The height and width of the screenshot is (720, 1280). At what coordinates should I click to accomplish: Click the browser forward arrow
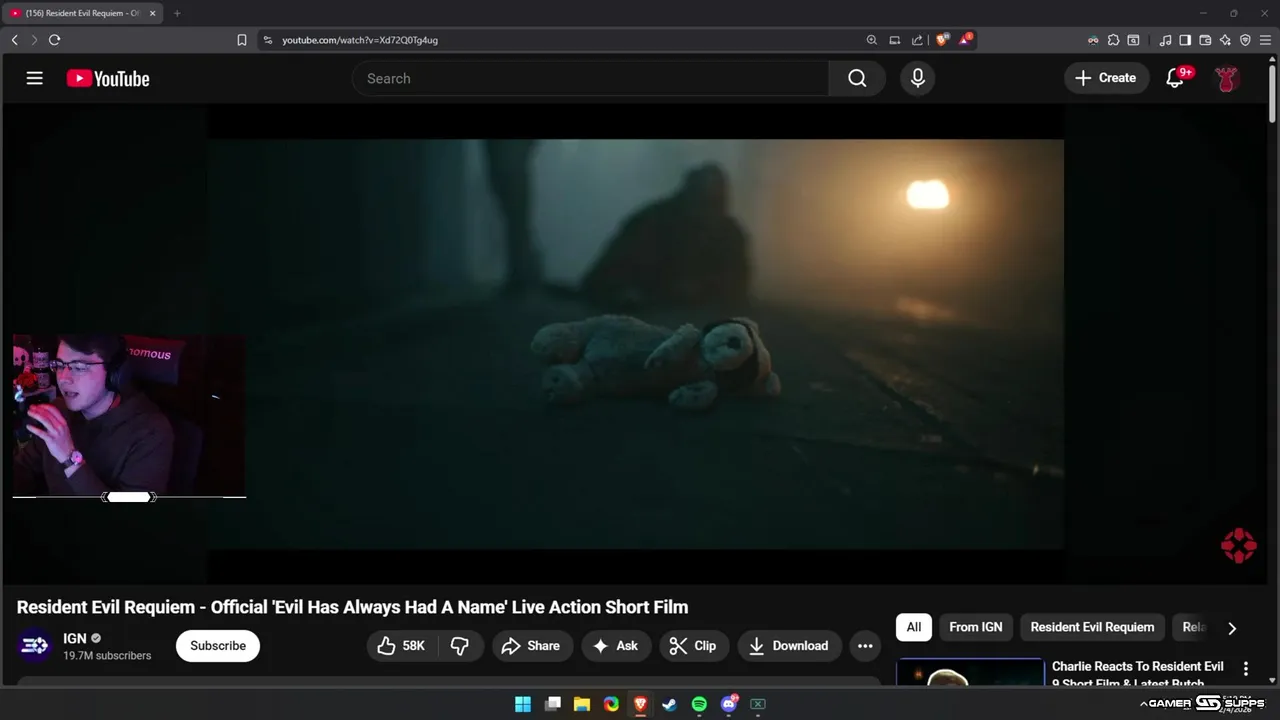[x=34, y=40]
